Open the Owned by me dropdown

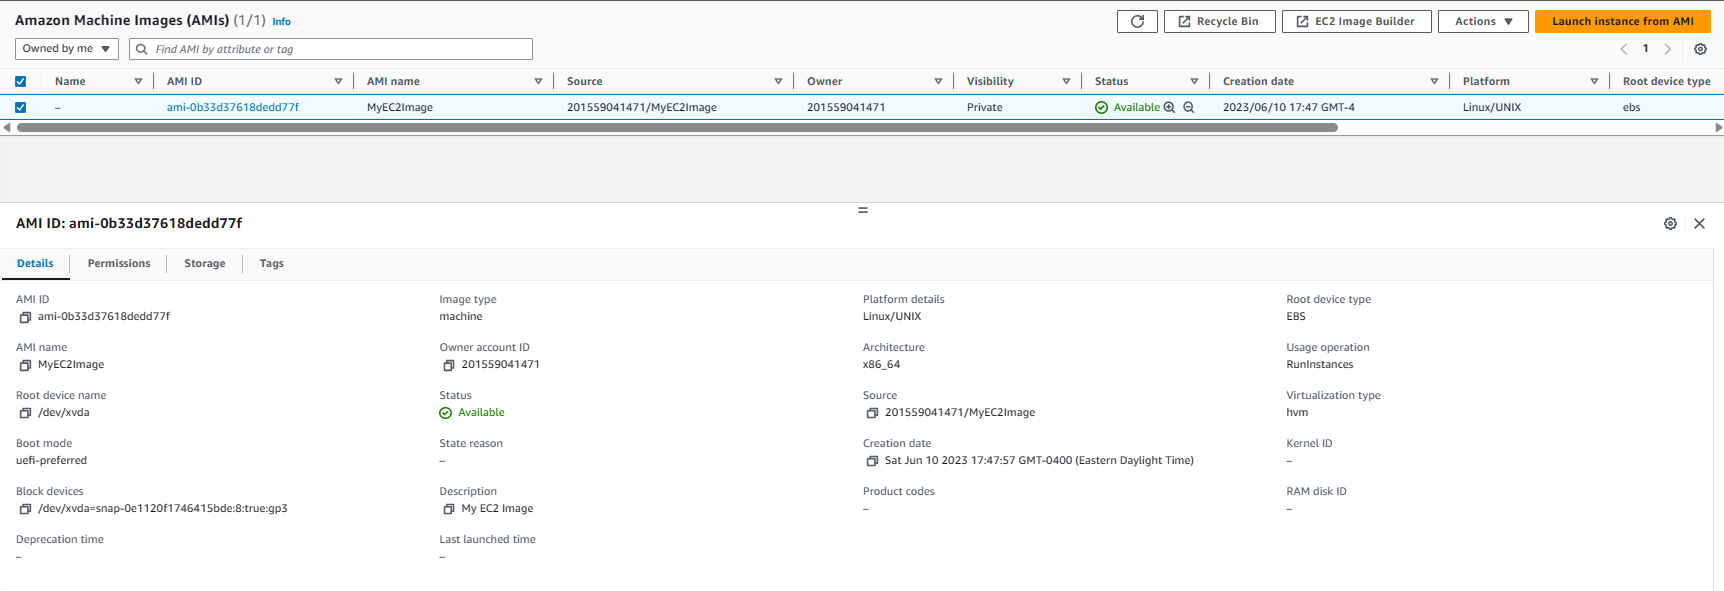click(x=66, y=48)
